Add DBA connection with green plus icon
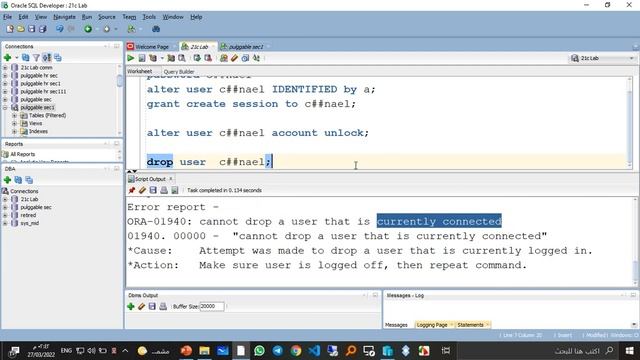The height and width of the screenshot is (360, 640). point(7,180)
